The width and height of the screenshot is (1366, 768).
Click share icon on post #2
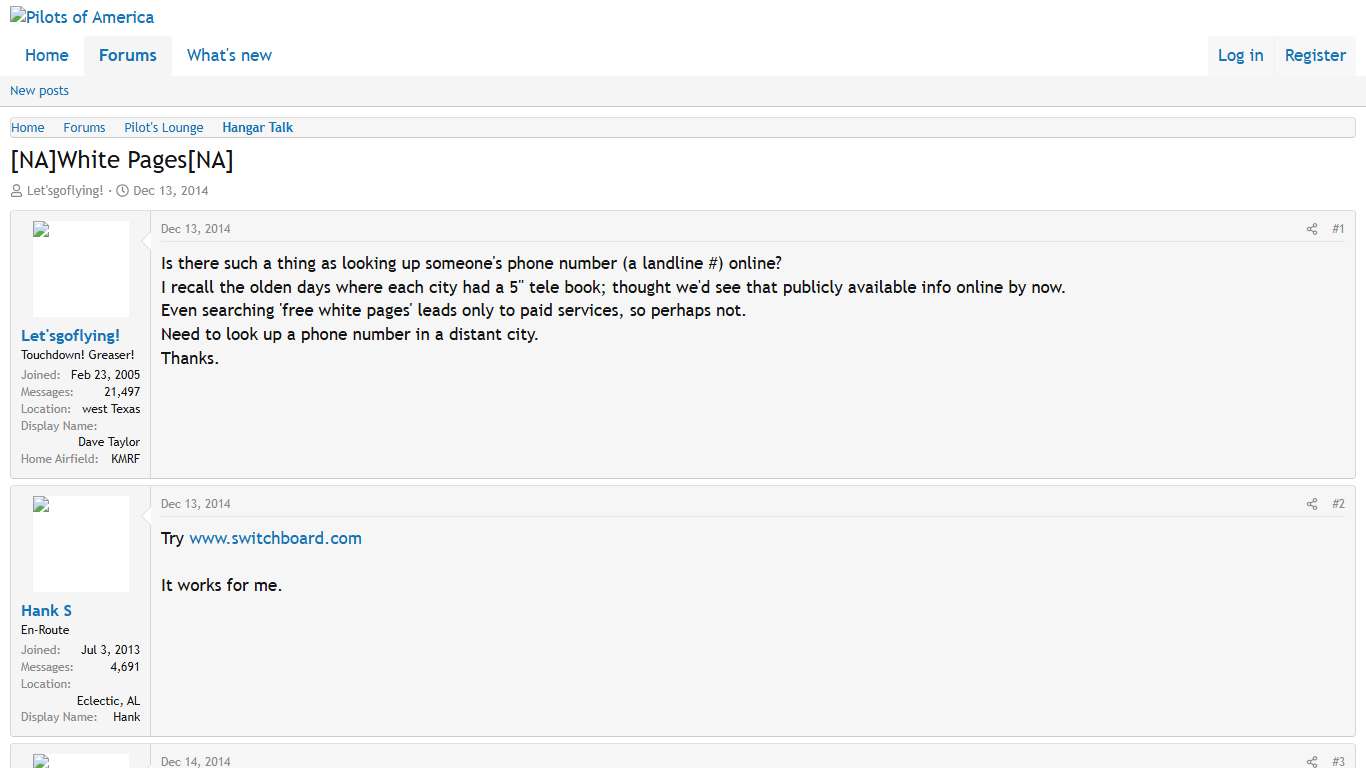(x=1312, y=504)
